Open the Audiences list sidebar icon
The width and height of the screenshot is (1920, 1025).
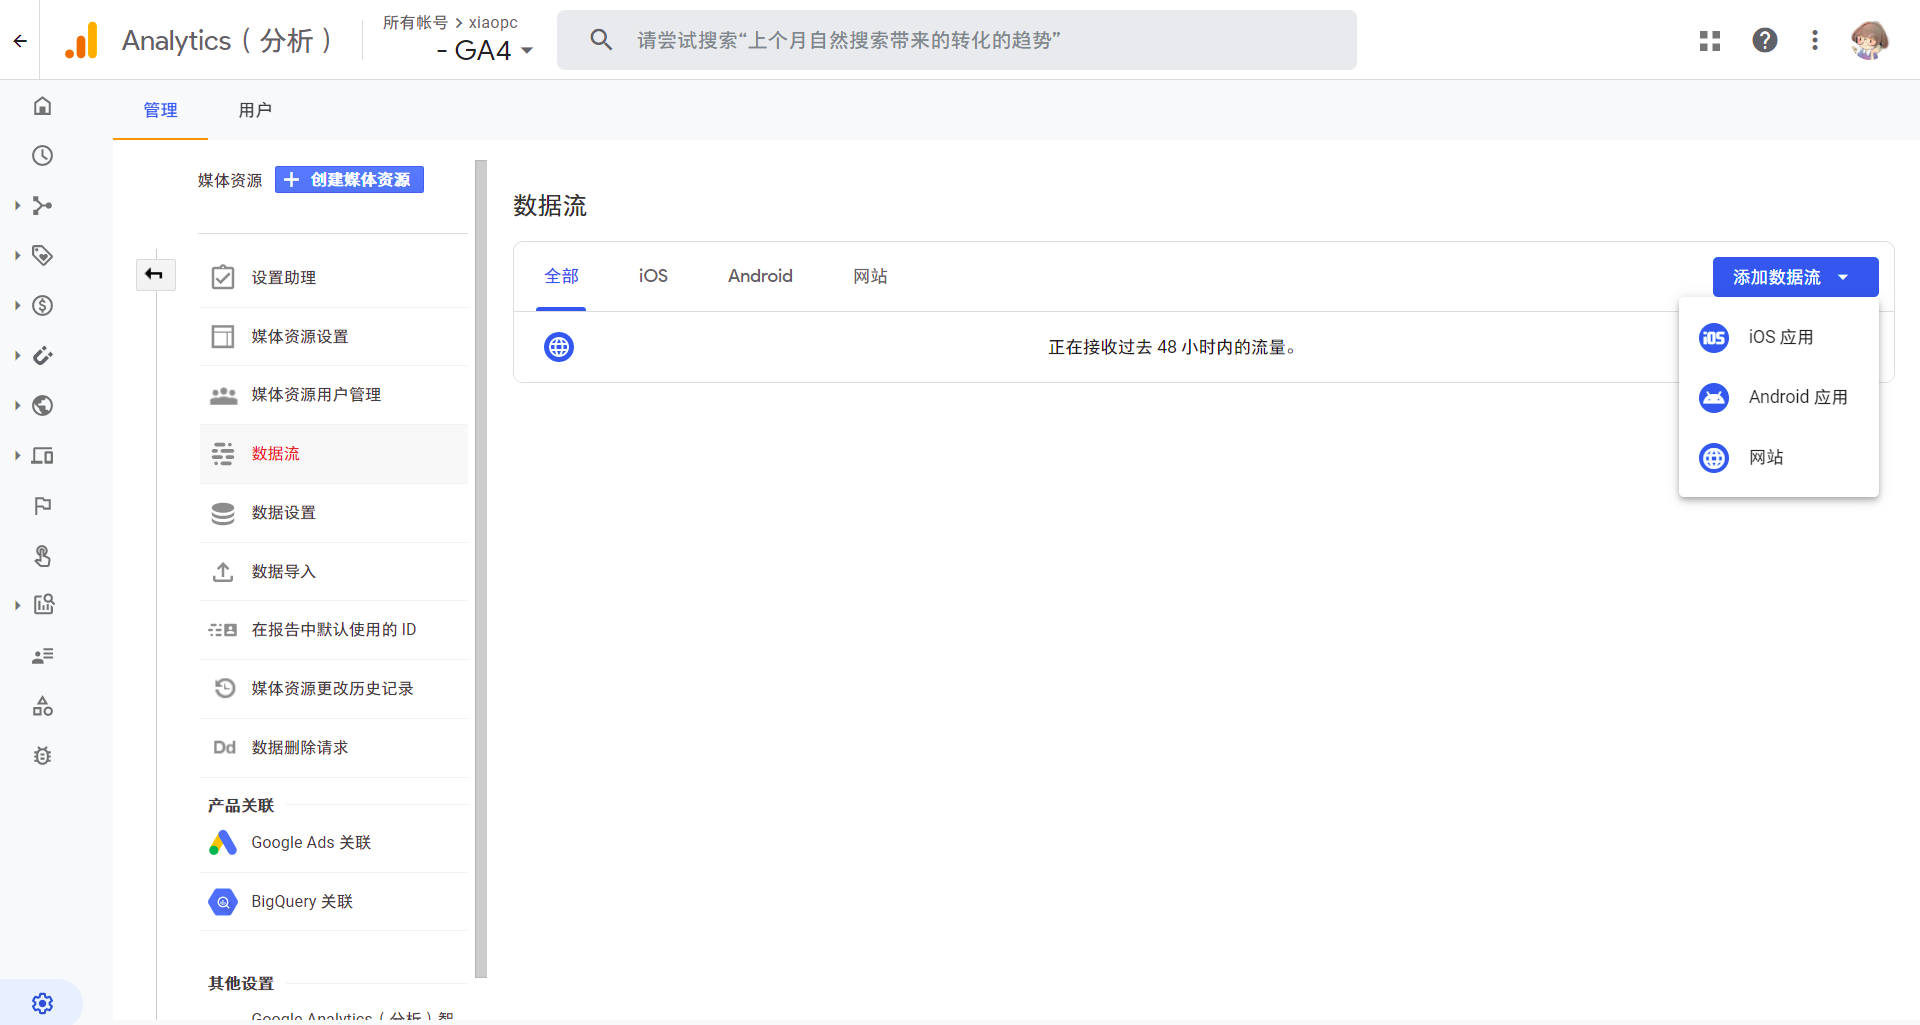[x=42, y=656]
